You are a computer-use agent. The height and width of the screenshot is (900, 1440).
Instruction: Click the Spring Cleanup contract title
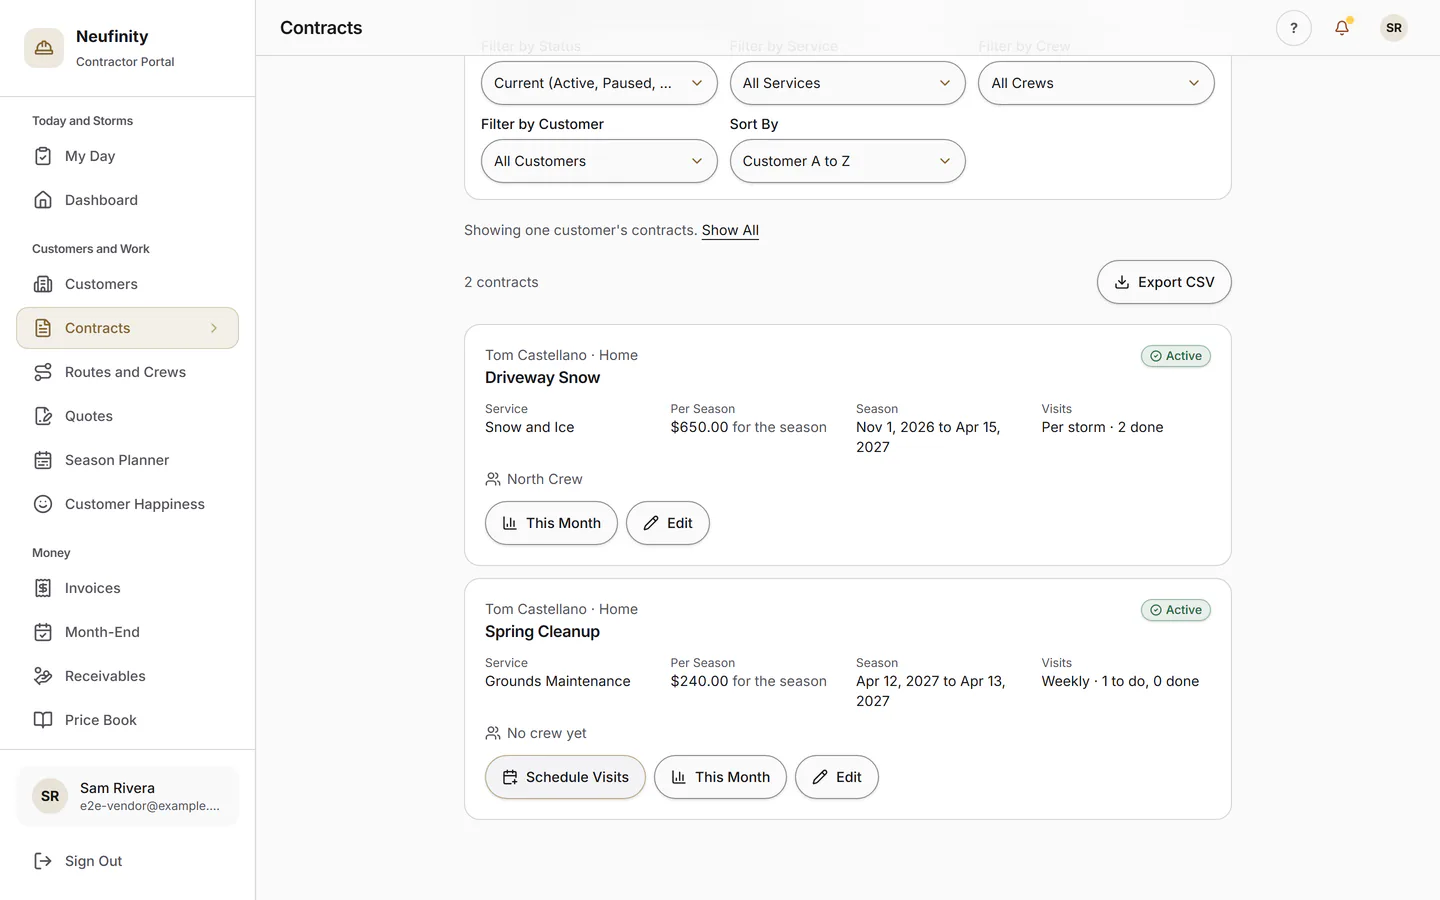tap(542, 631)
